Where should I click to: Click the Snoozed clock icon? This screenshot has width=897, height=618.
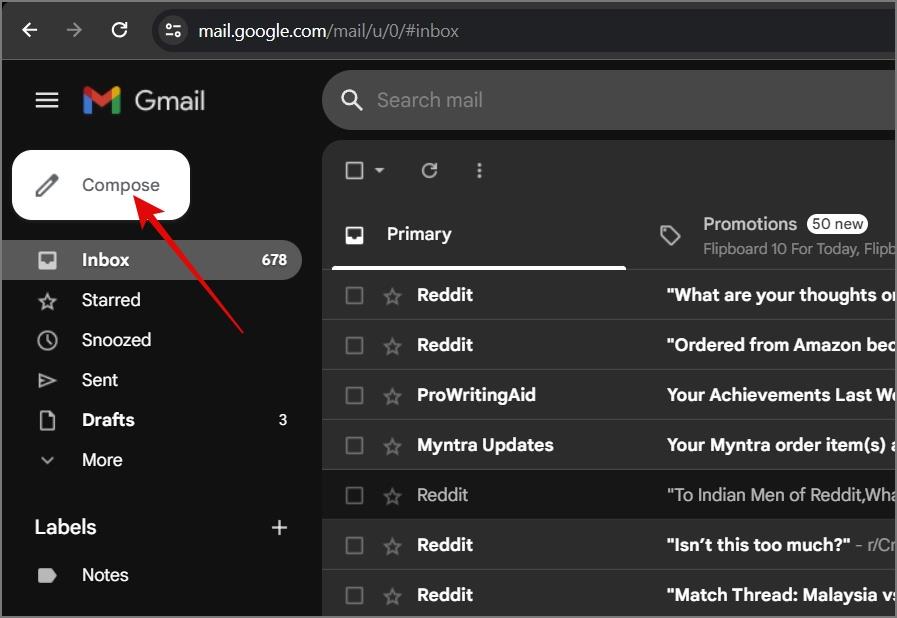(x=47, y=340)
